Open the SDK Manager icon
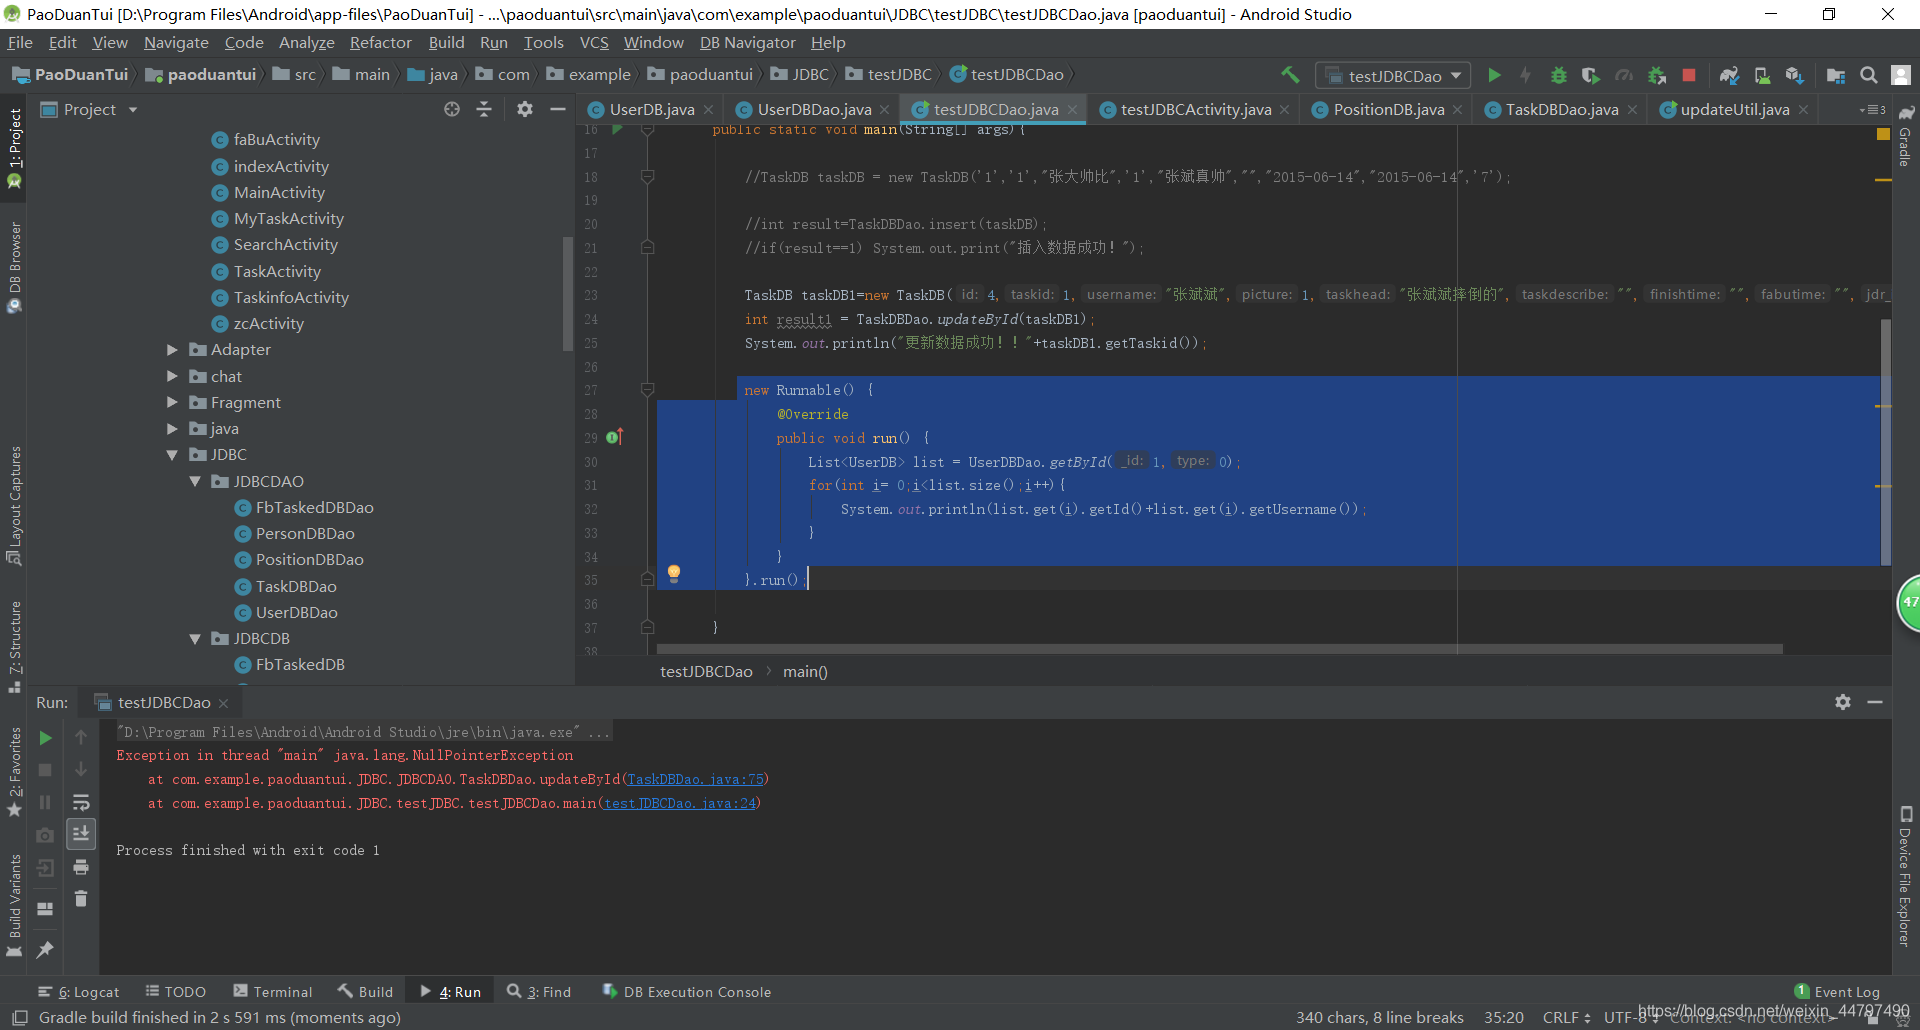This screenshot has width=1920, height=1030. (1794, 75)
